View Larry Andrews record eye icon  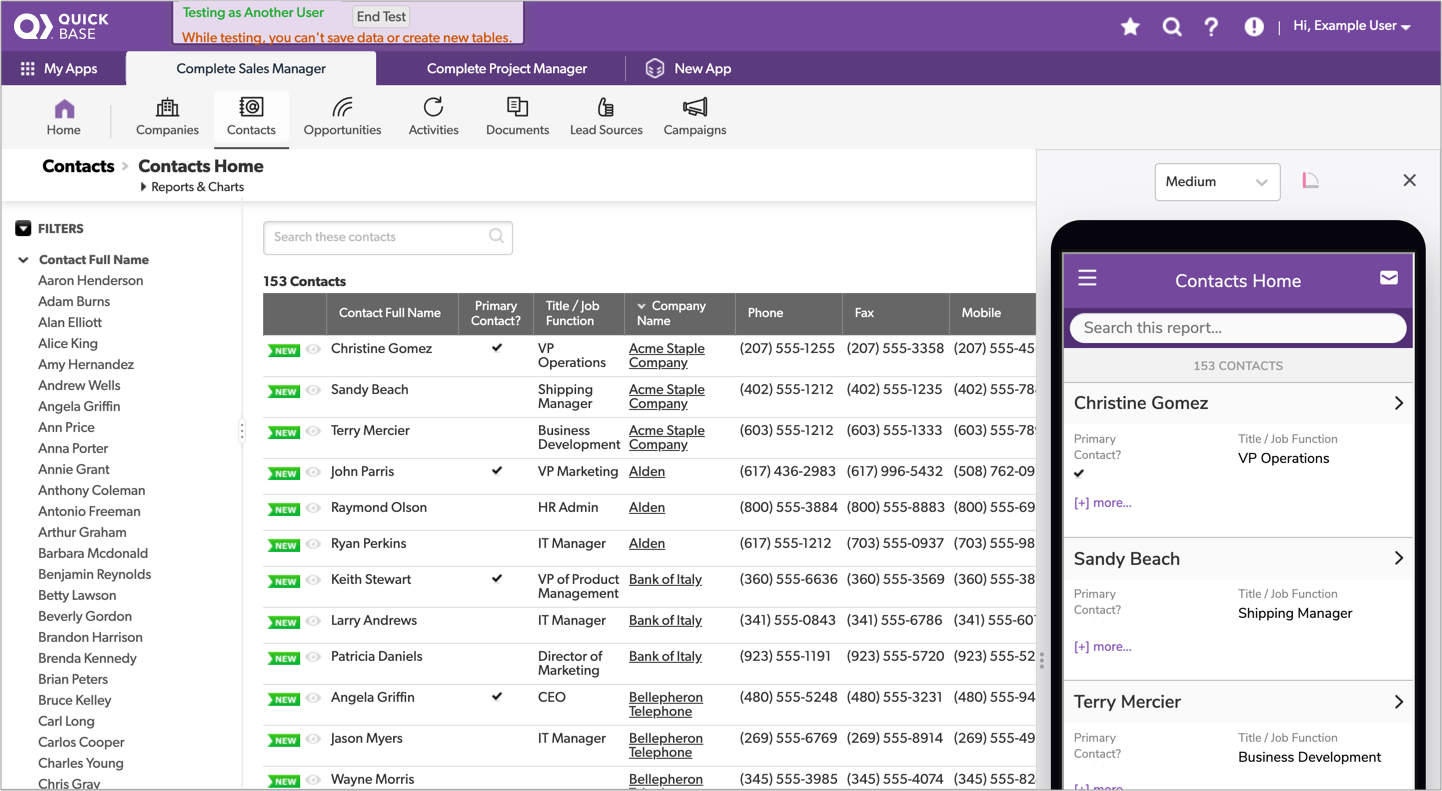pos(313,621)
